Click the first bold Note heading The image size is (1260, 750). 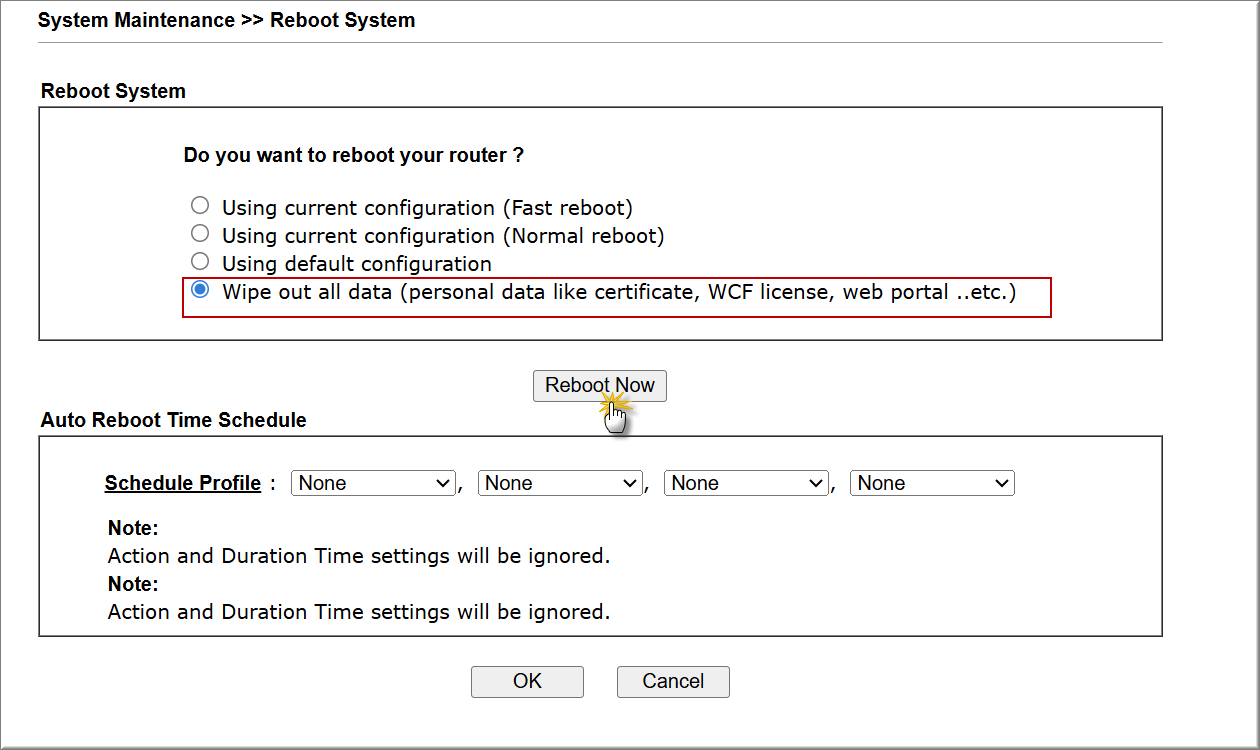coord(133,528)
